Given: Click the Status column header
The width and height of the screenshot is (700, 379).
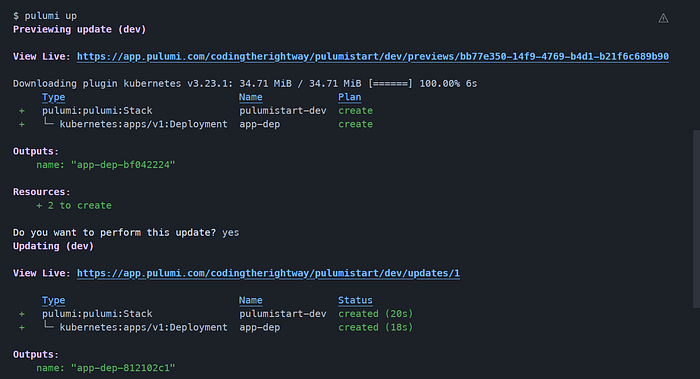Looking at the screenshot, I should pyautogui.click(x=355, y=300).
